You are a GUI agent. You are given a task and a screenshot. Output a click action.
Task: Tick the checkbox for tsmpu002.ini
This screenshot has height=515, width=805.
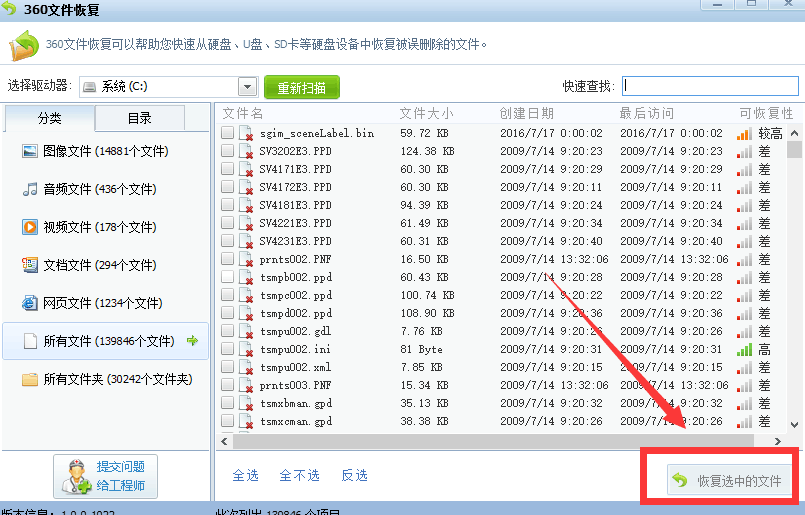[x=227, y=348]
